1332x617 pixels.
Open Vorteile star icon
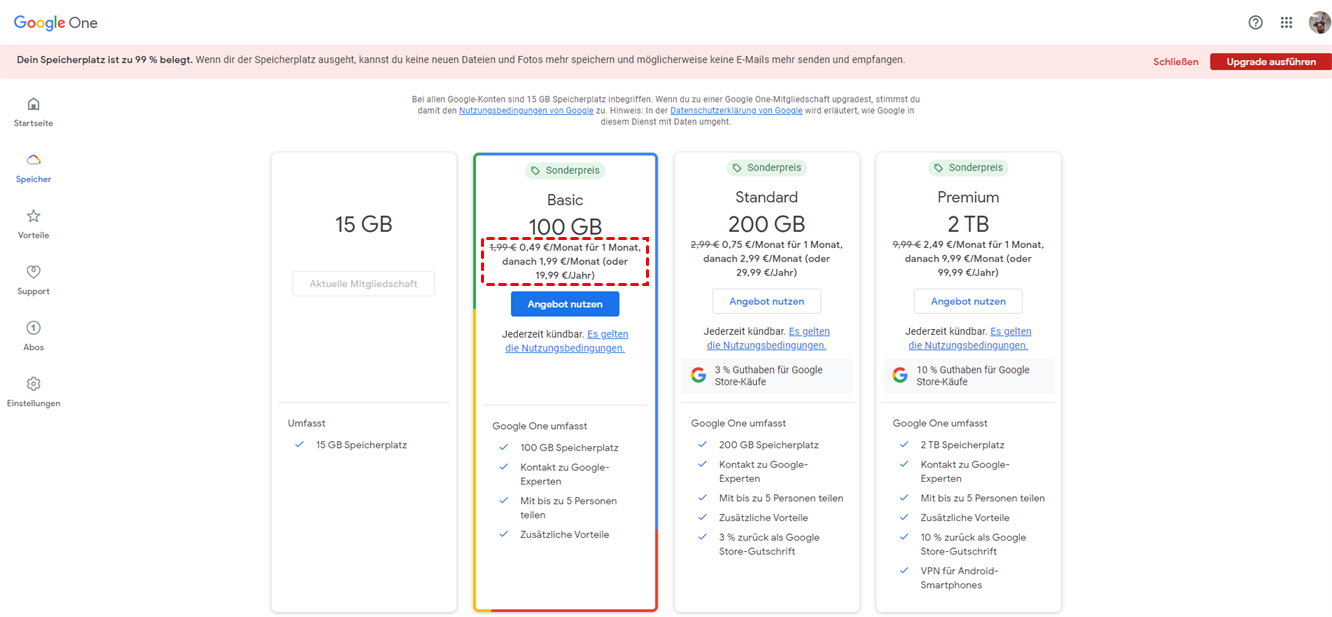tap(33, 216)
